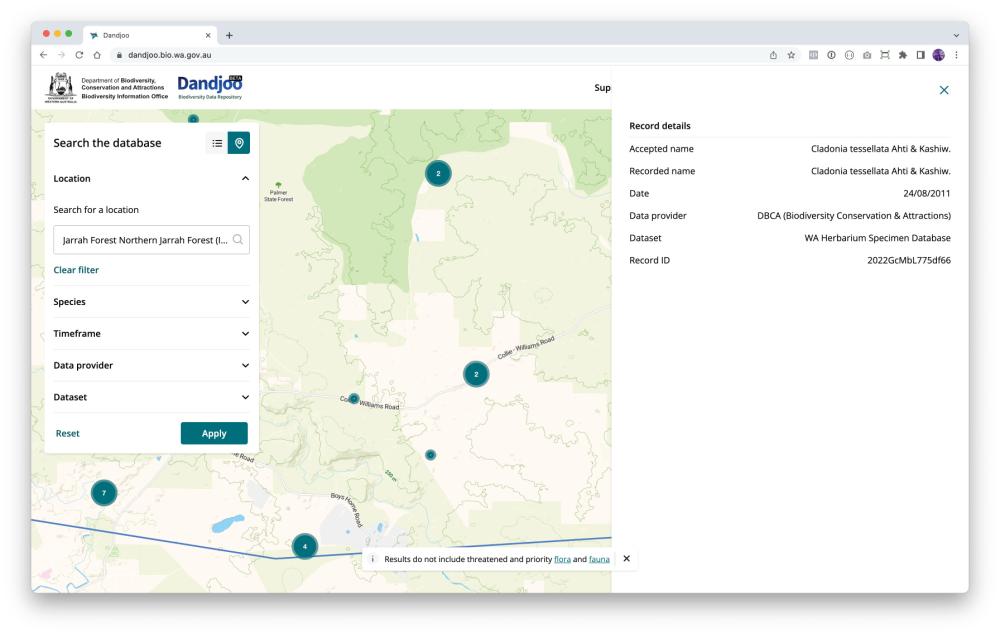Expand the Species filter

[151, 302]
